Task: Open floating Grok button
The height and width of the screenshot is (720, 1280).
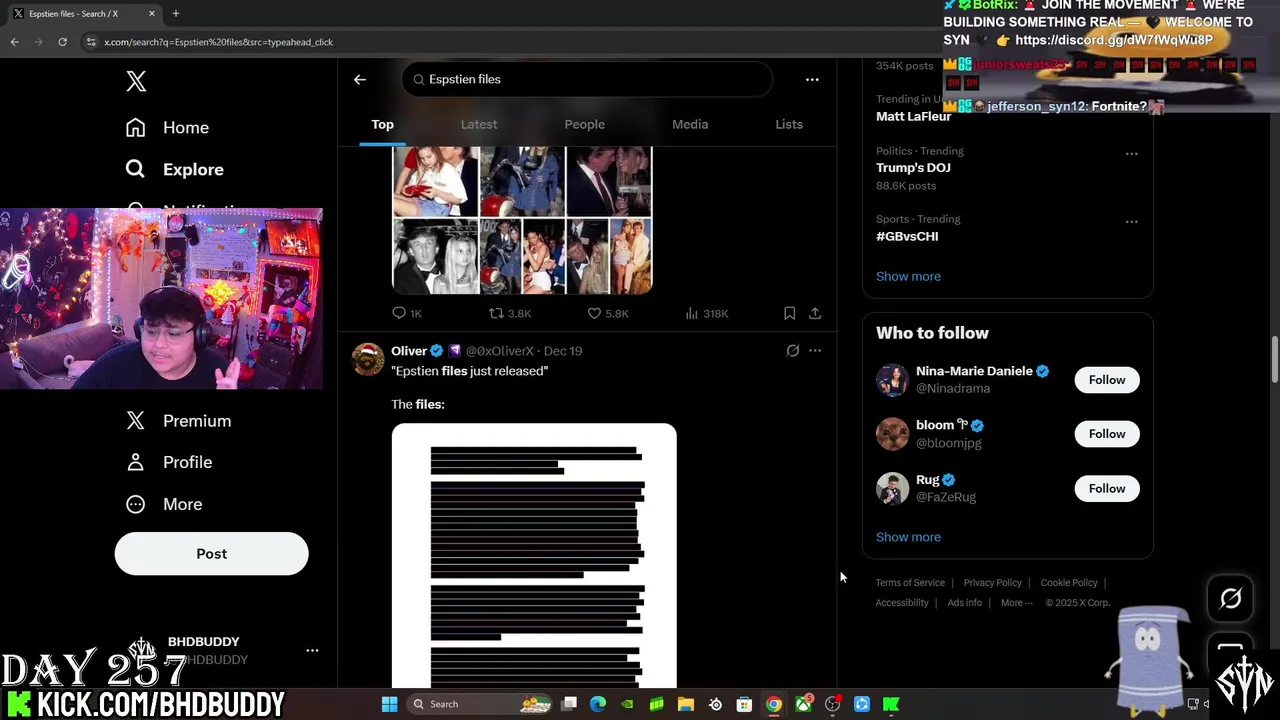Action: click(x=1230, y=598)
